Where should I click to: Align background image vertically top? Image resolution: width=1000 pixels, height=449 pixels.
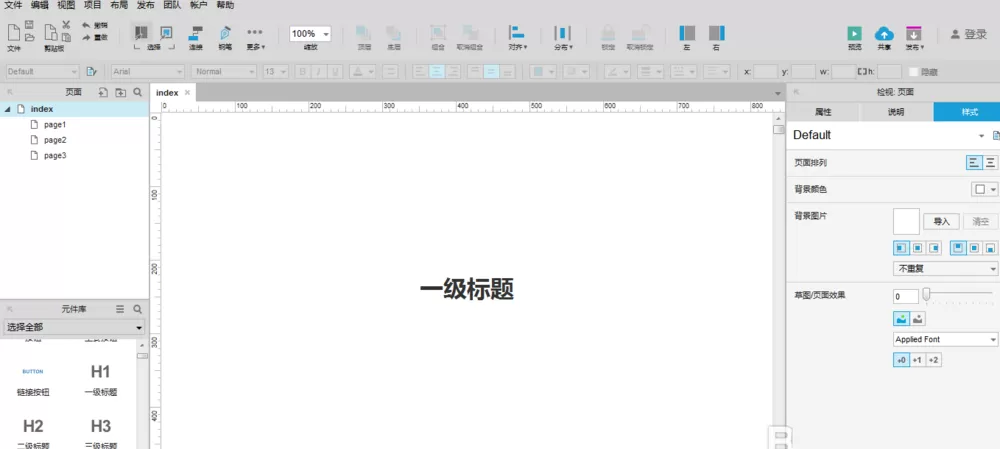(x=958, y=247)
